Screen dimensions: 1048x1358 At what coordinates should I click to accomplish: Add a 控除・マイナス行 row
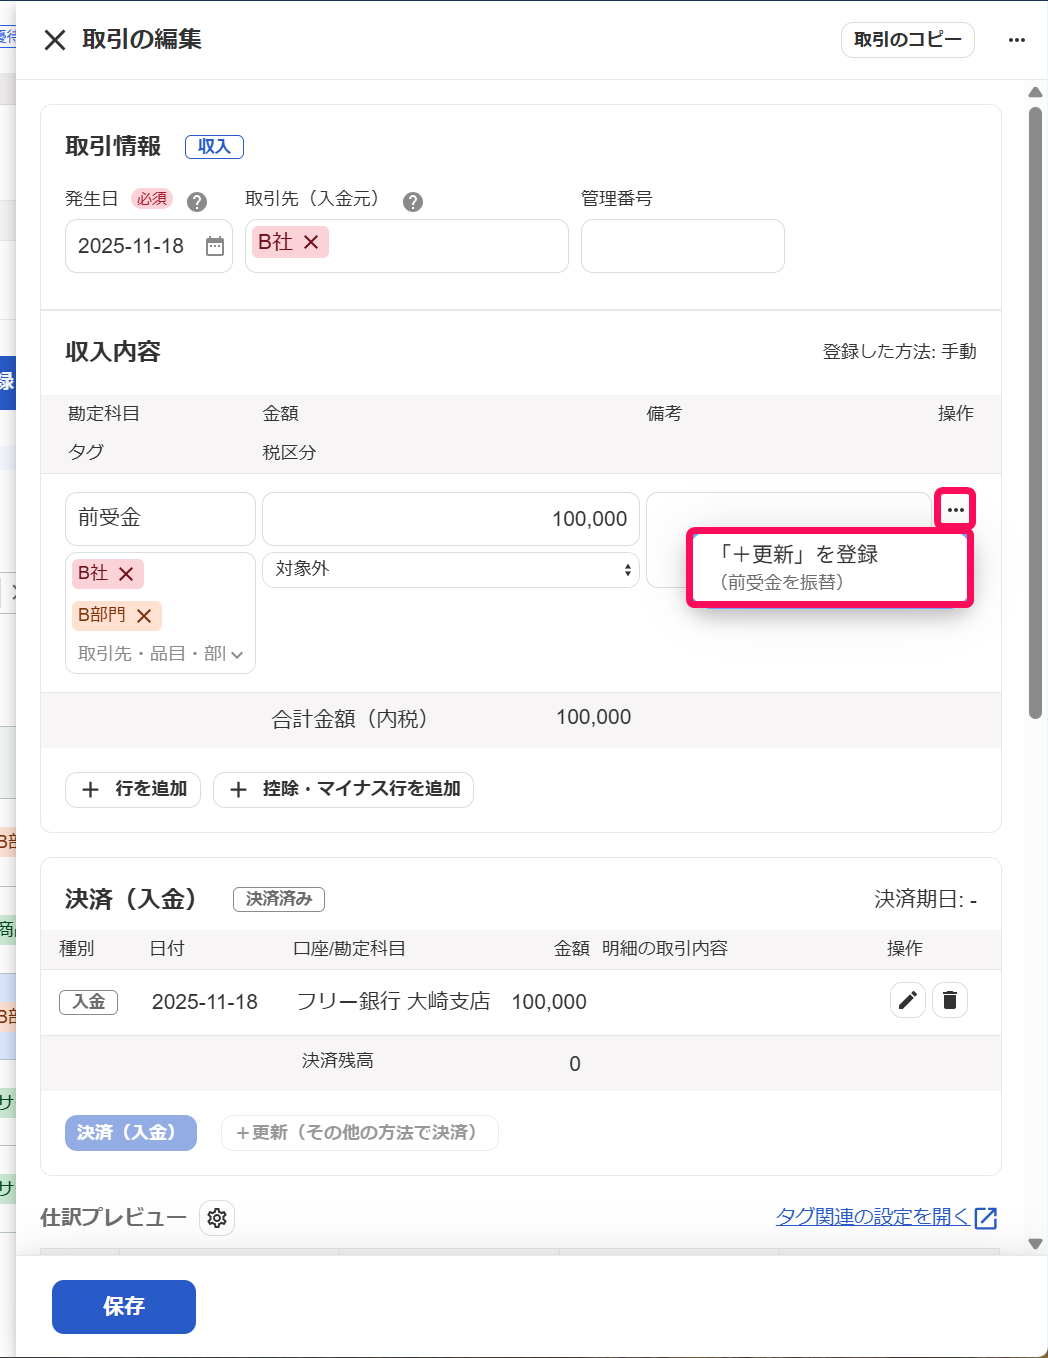point(343,789)
